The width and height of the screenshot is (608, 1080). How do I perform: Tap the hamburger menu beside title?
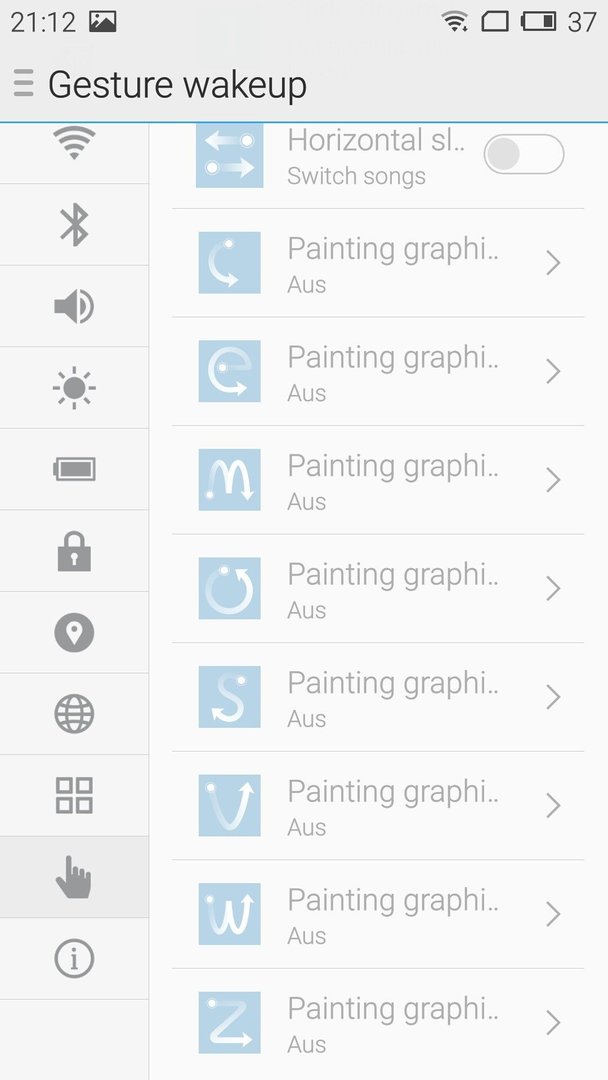(x=23, y=83)
